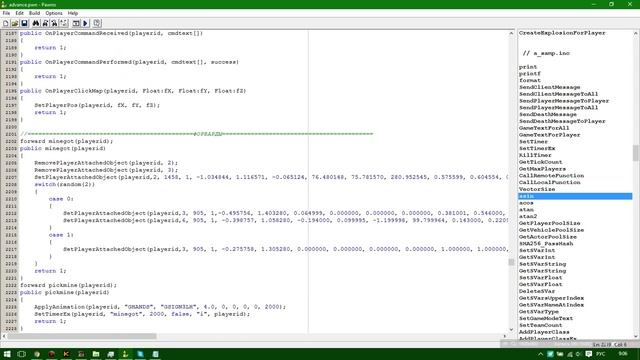Select GetMaxPlayers in the function list
The width and height of the screenshot is (640, 360).
pyautogui.click(x=542, y=169)
